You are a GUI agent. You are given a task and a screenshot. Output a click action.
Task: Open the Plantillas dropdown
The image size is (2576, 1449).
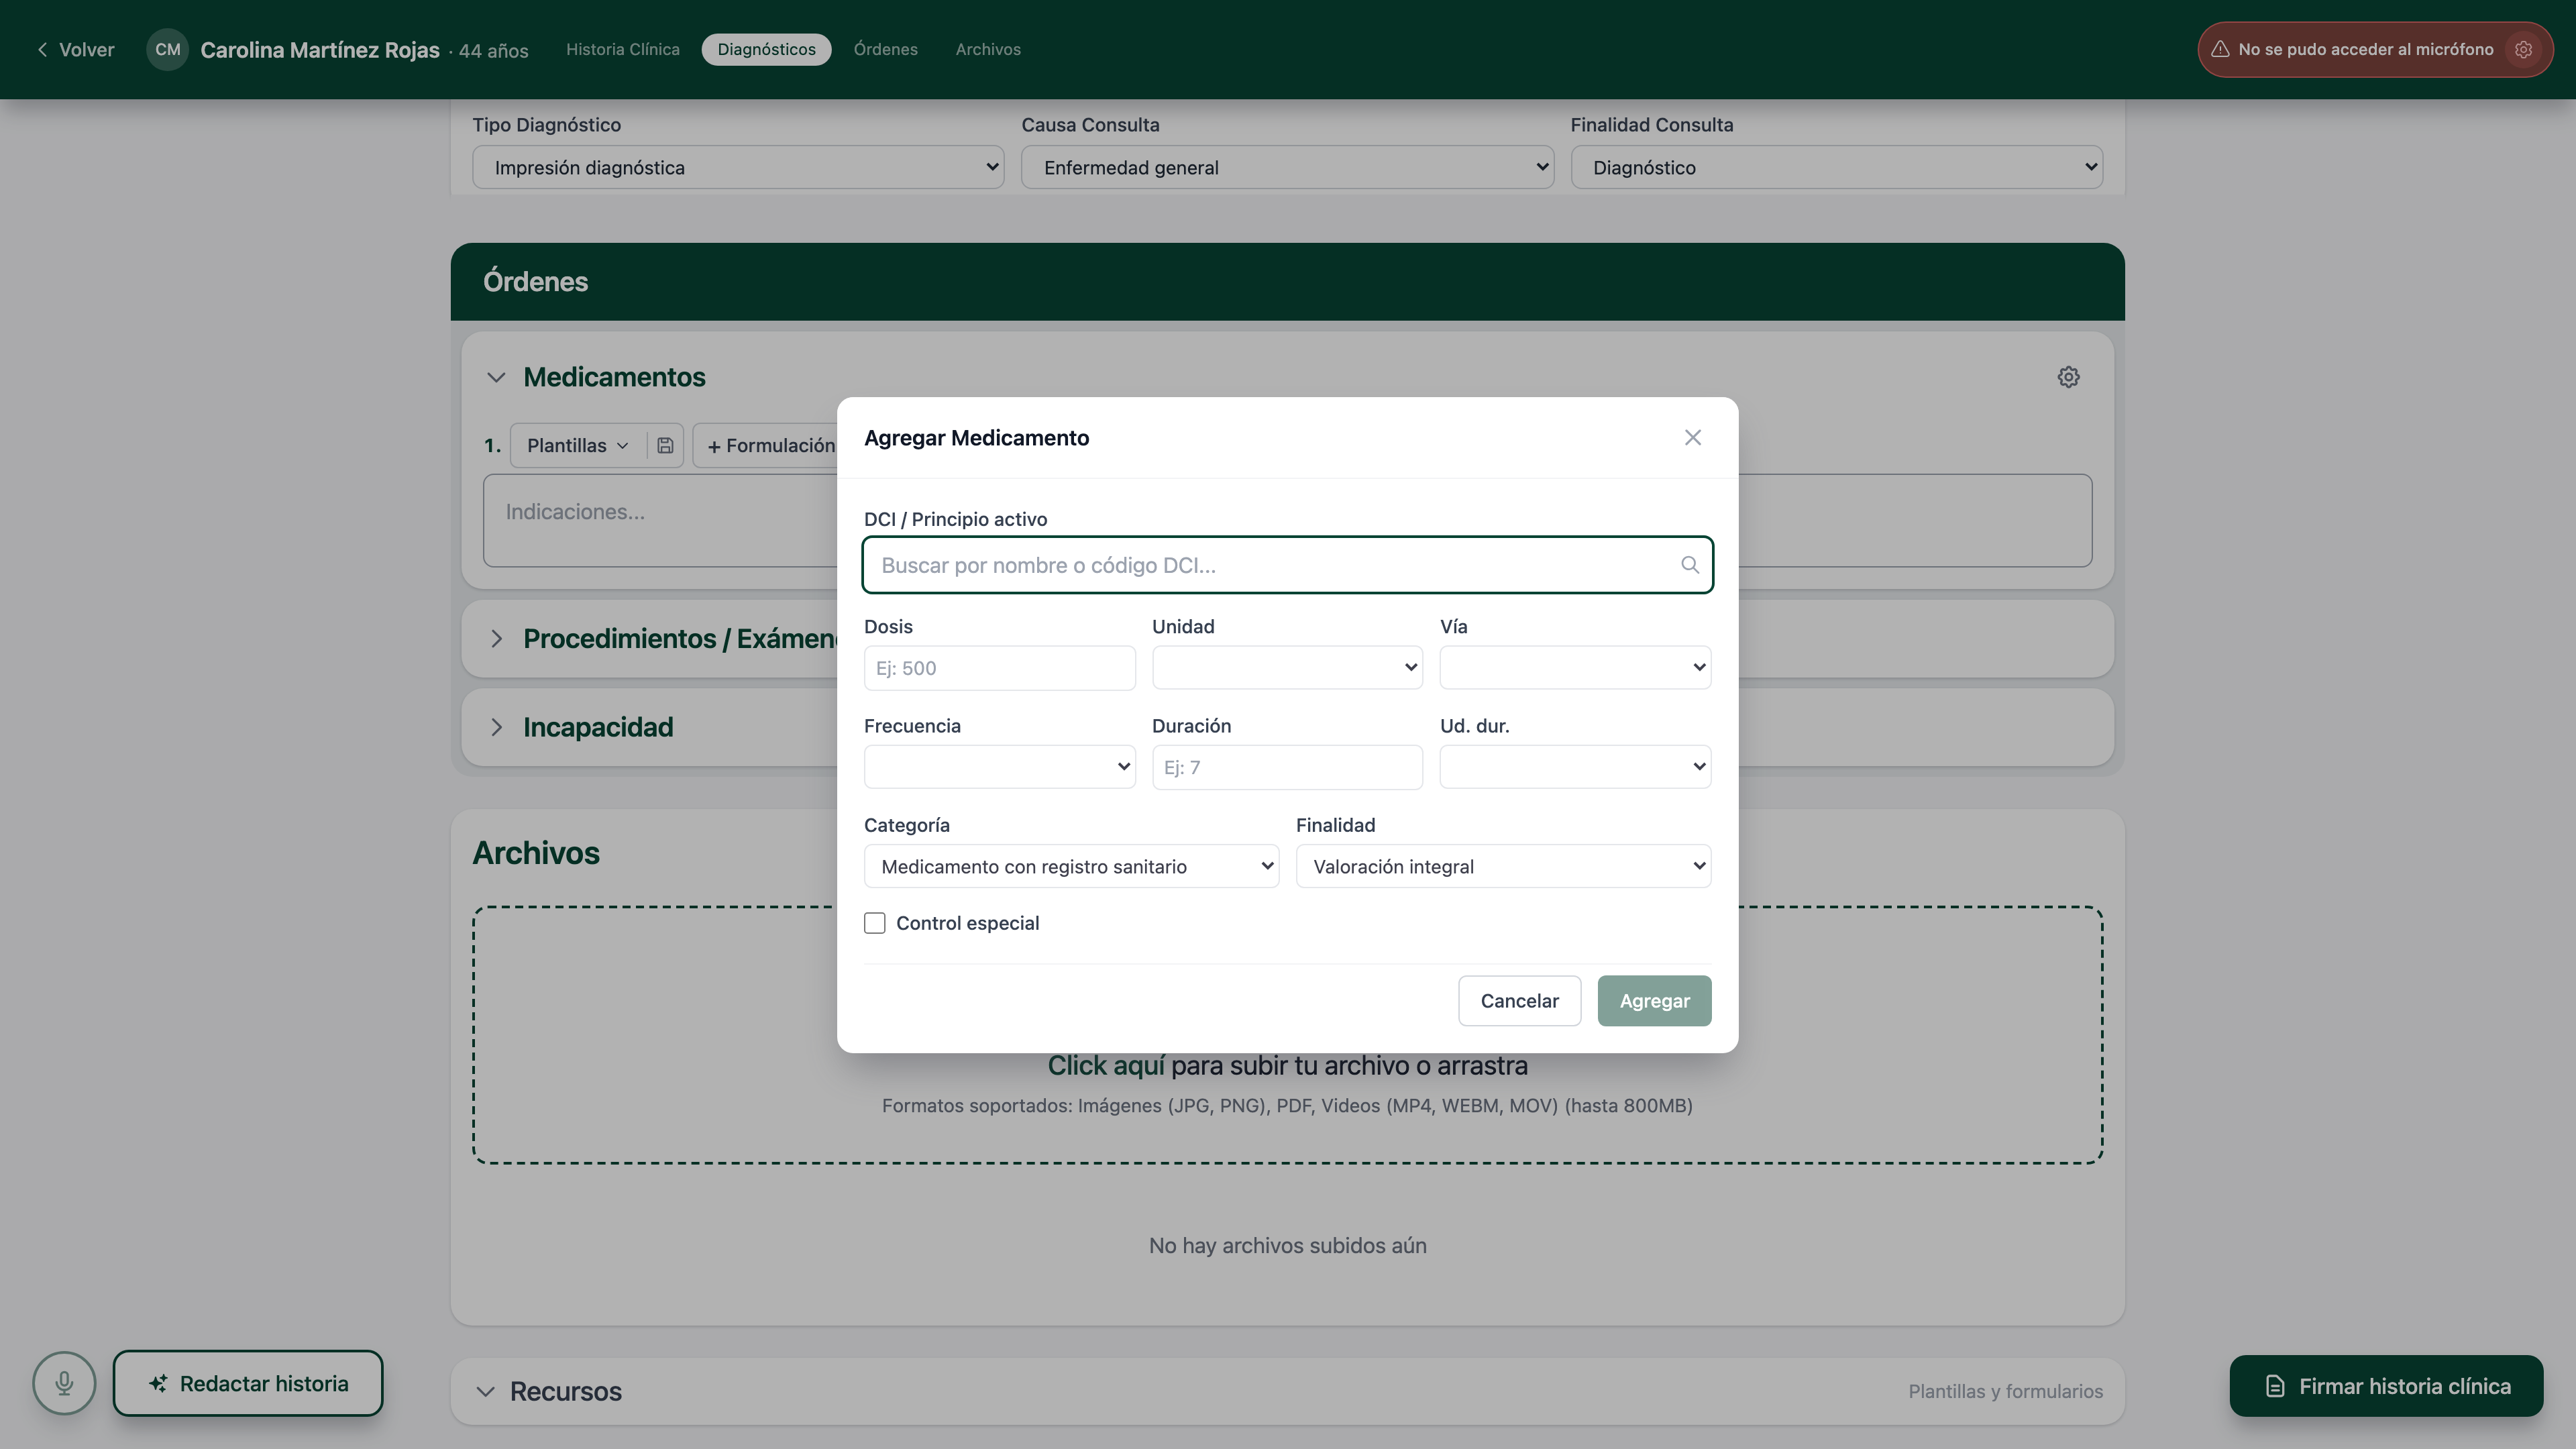[577, 446]
